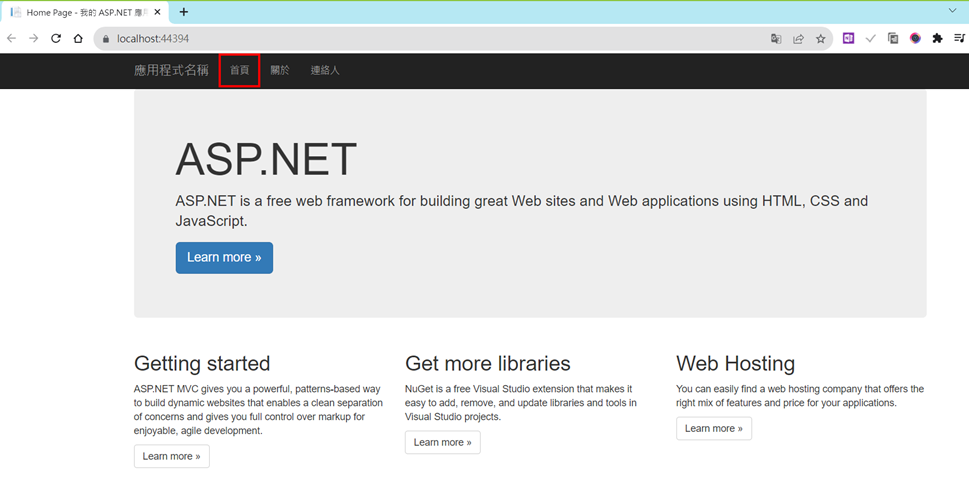Screen dimensions: 969x483
Task: Open the media control playlist icon
Action: click(x=959, y=38)
